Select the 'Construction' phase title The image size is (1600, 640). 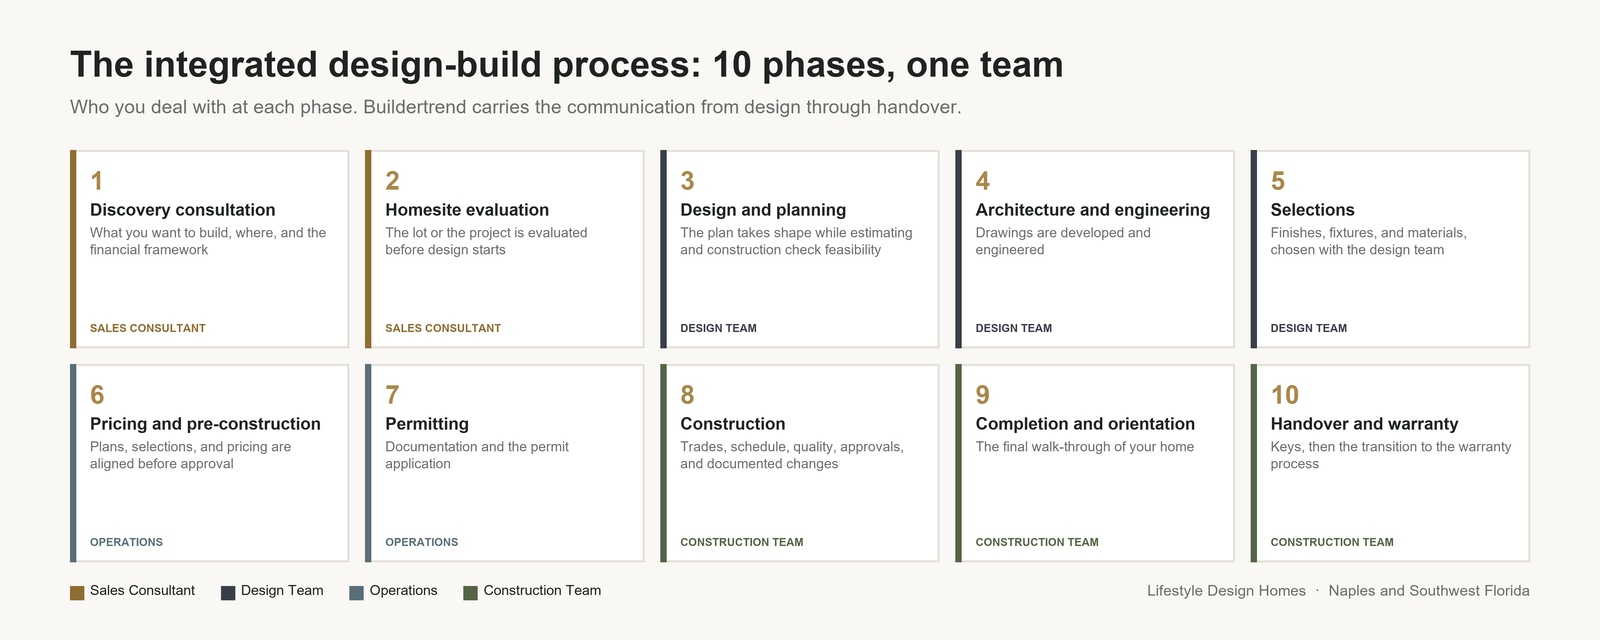tap(733, 424)
